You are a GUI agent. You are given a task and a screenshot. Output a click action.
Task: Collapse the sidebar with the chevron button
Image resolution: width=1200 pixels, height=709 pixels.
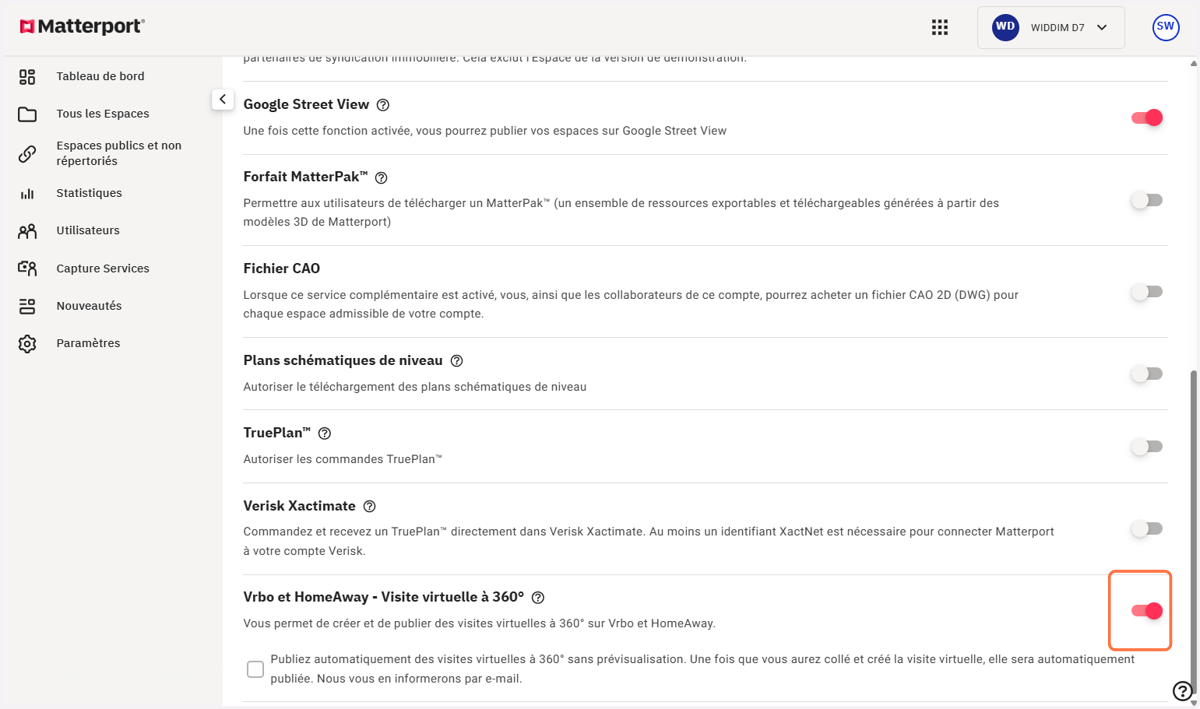point(222,100)
